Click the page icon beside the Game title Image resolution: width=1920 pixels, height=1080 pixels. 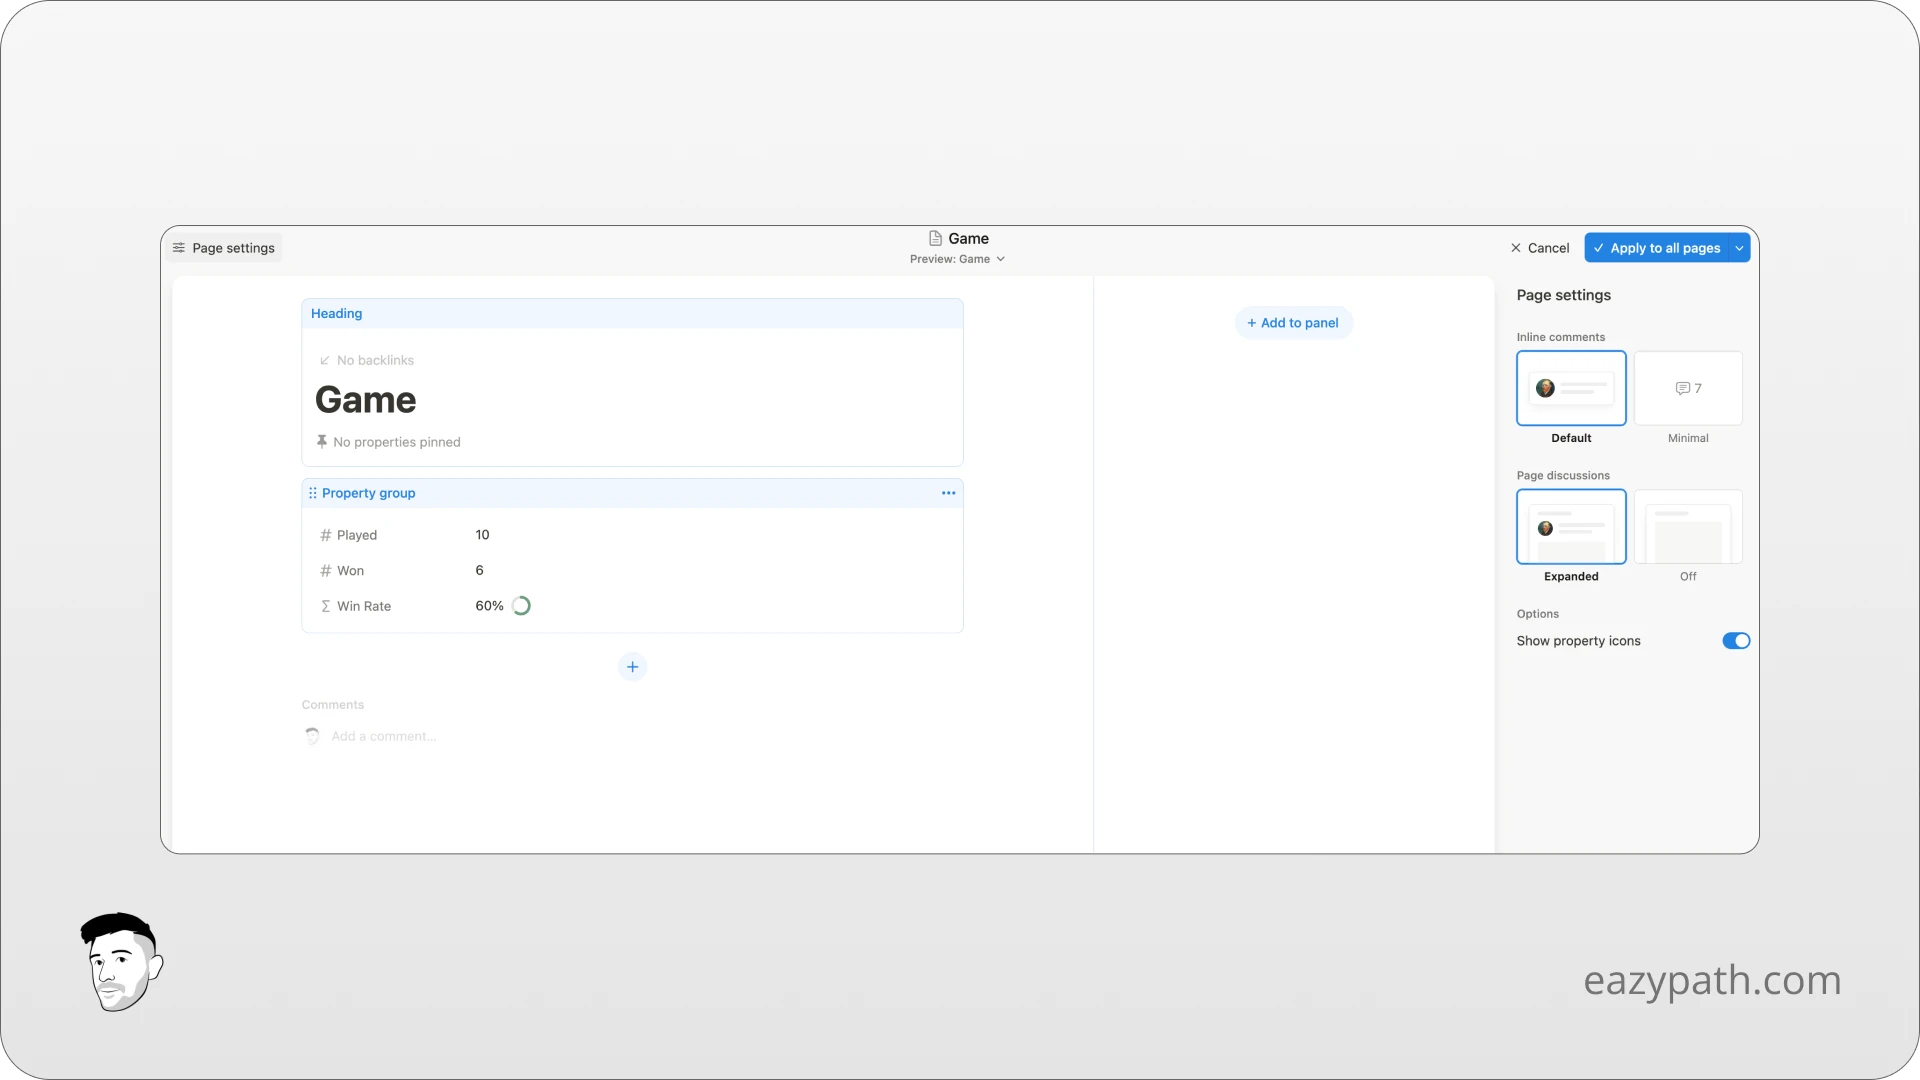[x=934, y=238]
